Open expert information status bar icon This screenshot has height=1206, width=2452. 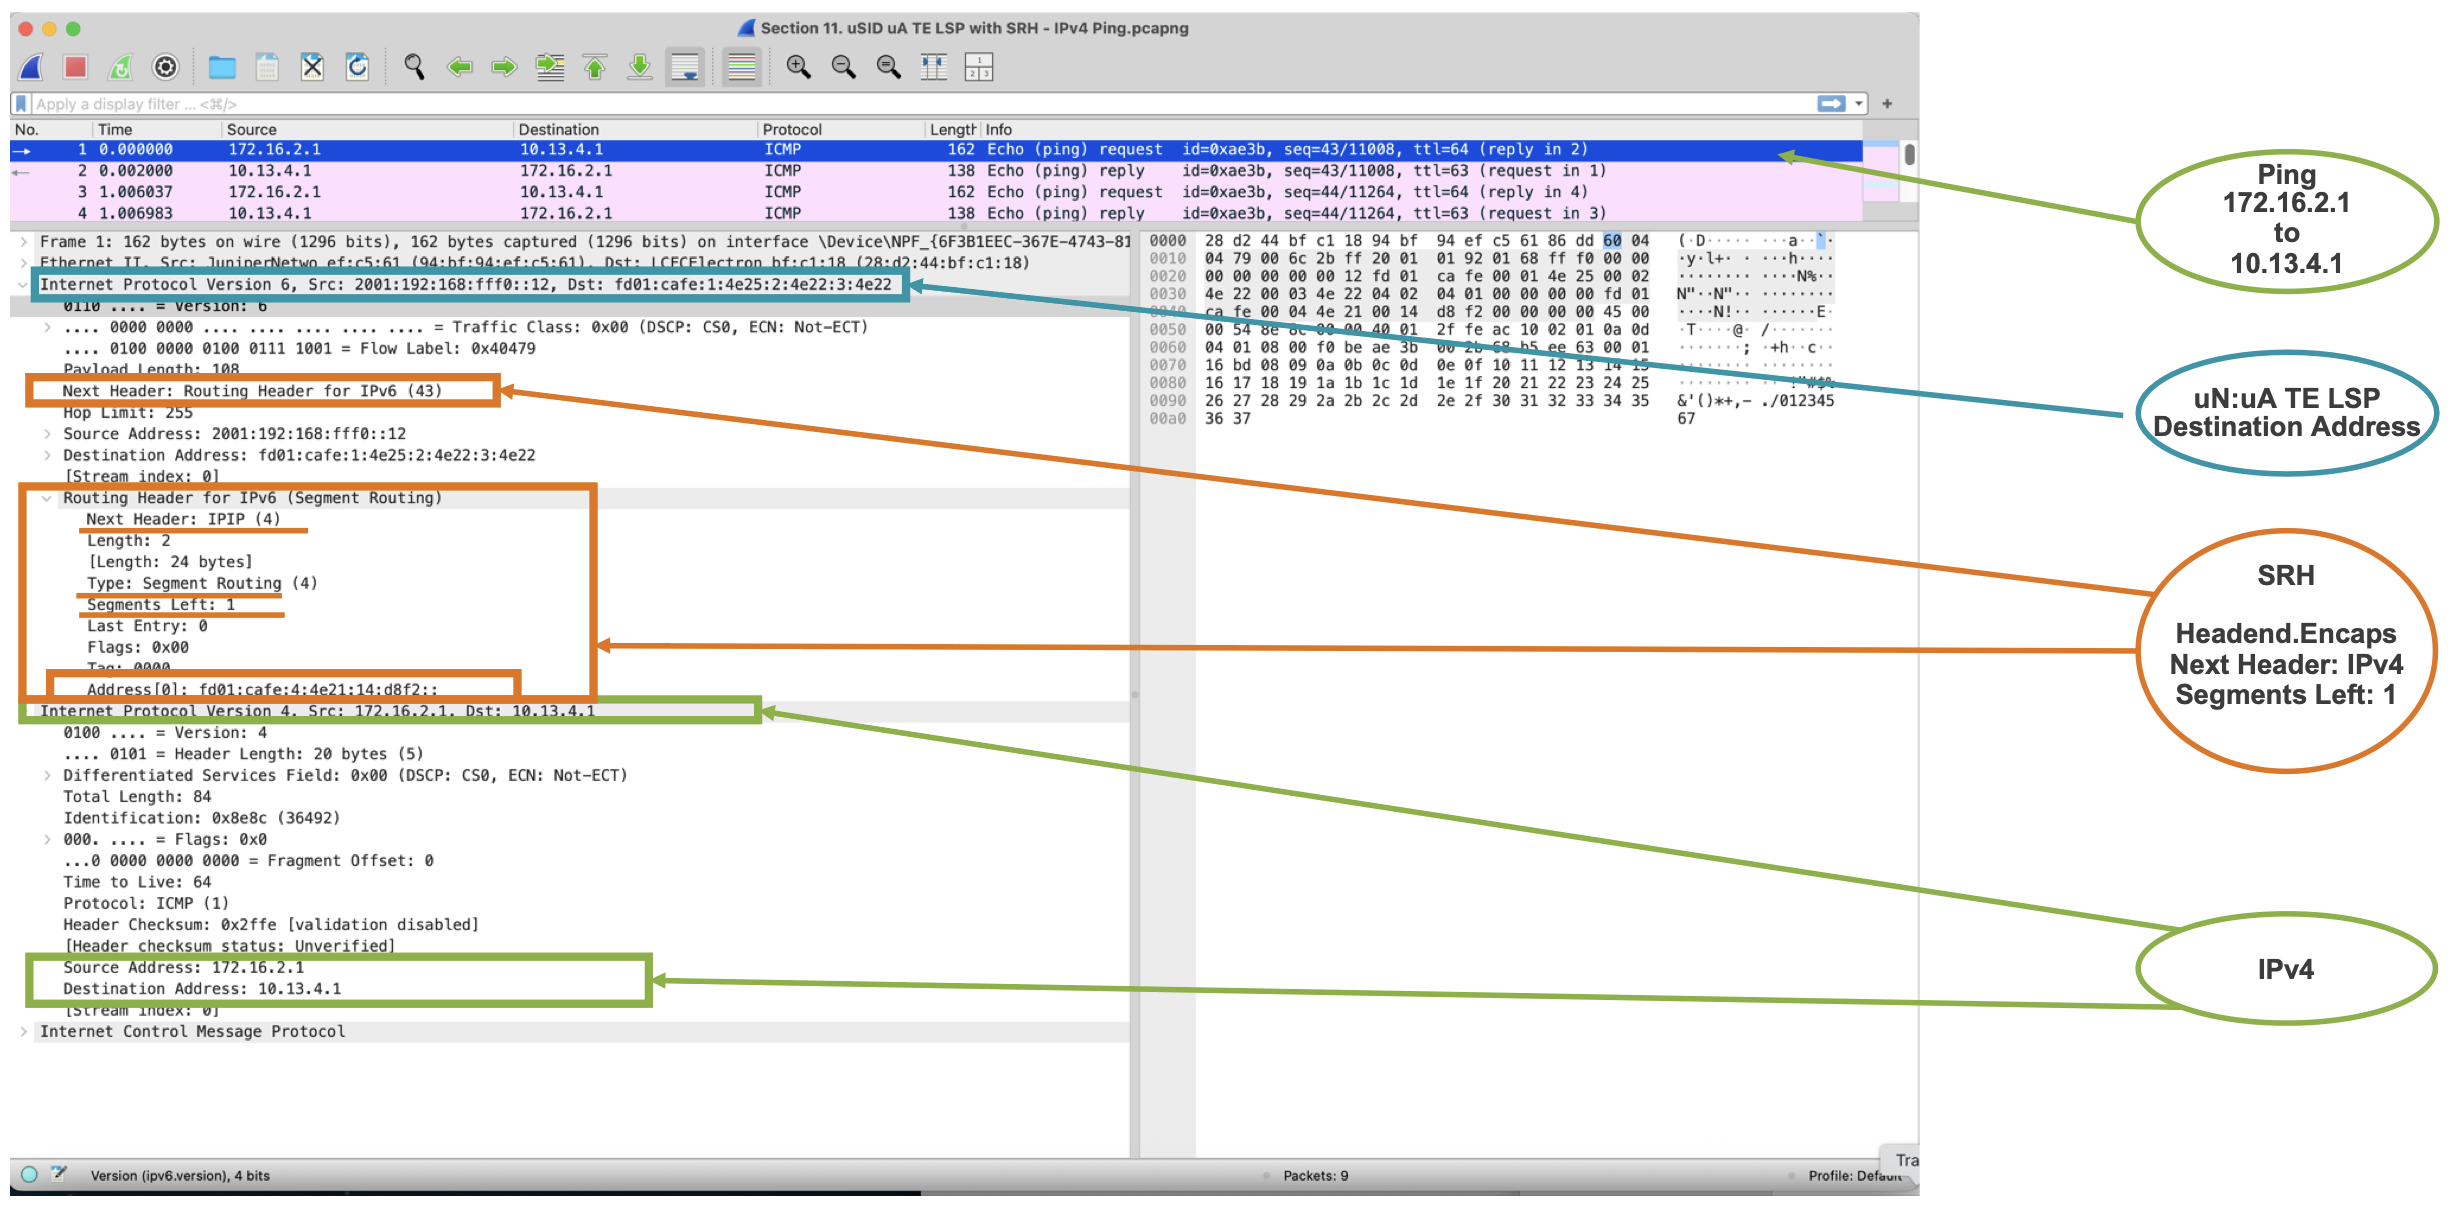(29, 1174)
